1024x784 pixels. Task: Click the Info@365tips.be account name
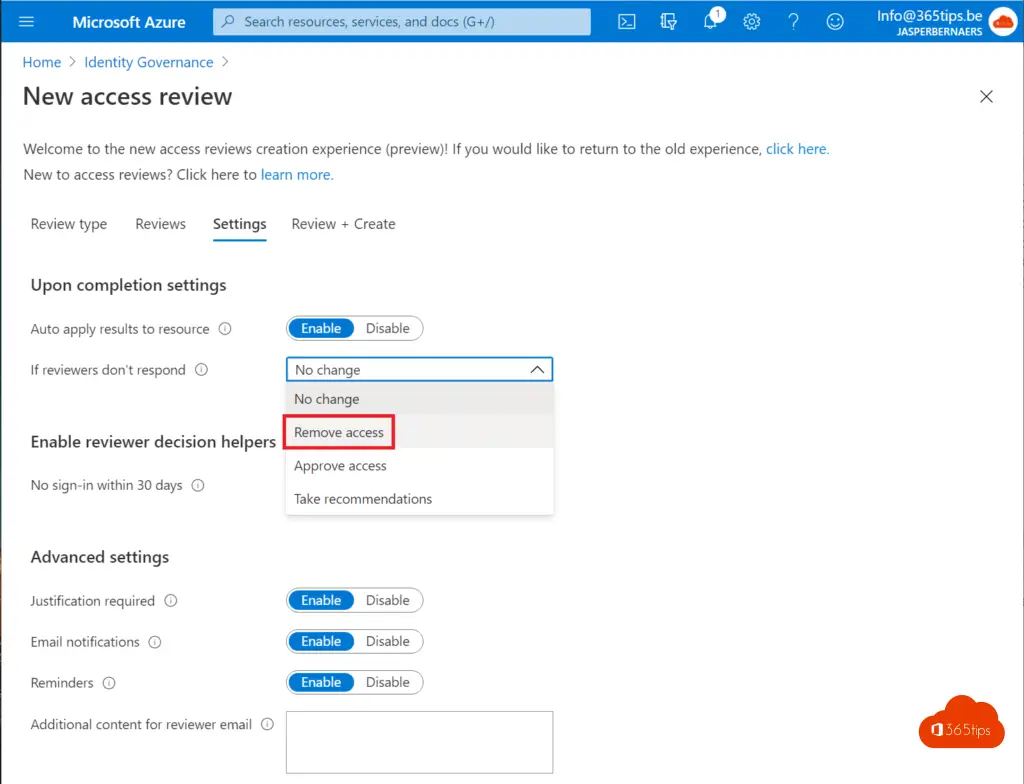(x=929, y=16)
